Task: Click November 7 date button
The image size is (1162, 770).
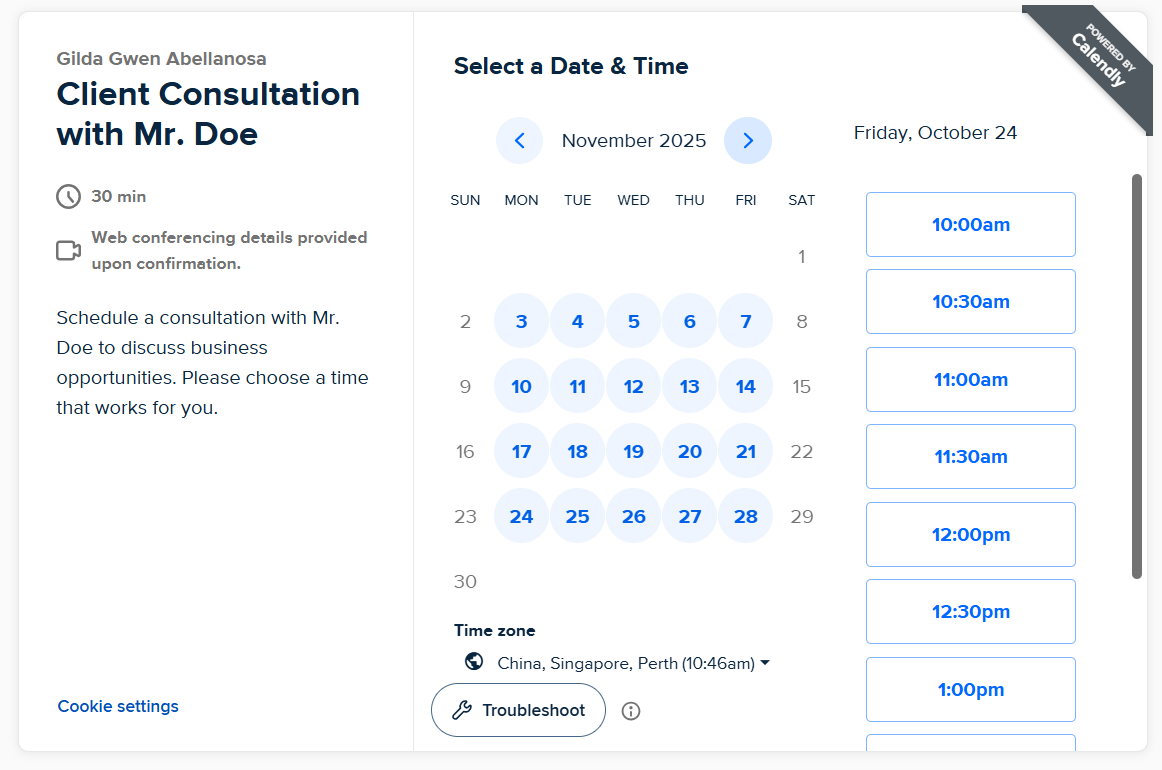Action: tap(746, 322)
